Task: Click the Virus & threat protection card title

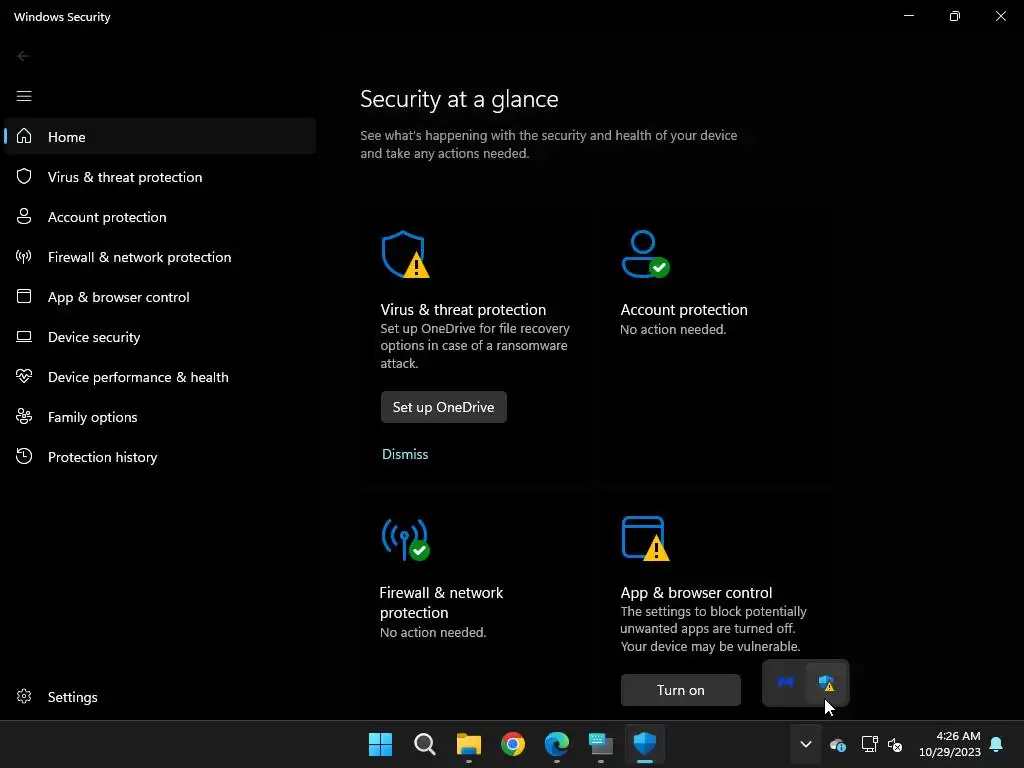Action: tap(463, 310)
